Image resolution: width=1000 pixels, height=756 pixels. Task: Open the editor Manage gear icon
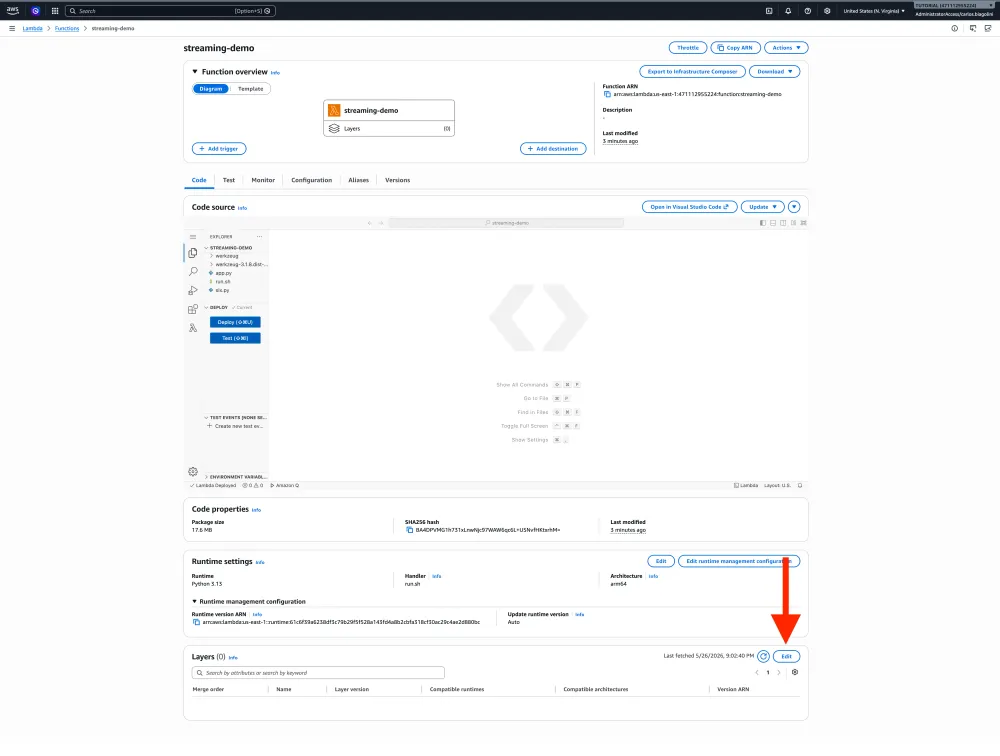point(193,471)
